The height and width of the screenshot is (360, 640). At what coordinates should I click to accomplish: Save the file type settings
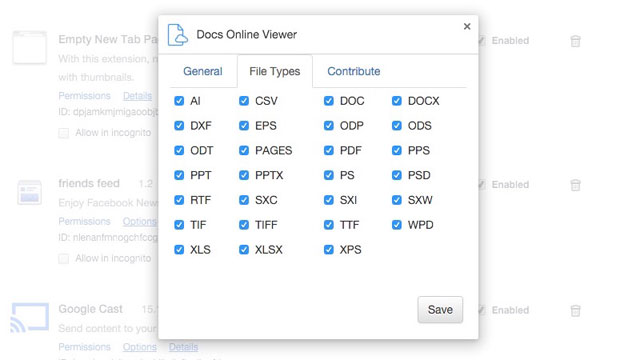click(440, 310)
